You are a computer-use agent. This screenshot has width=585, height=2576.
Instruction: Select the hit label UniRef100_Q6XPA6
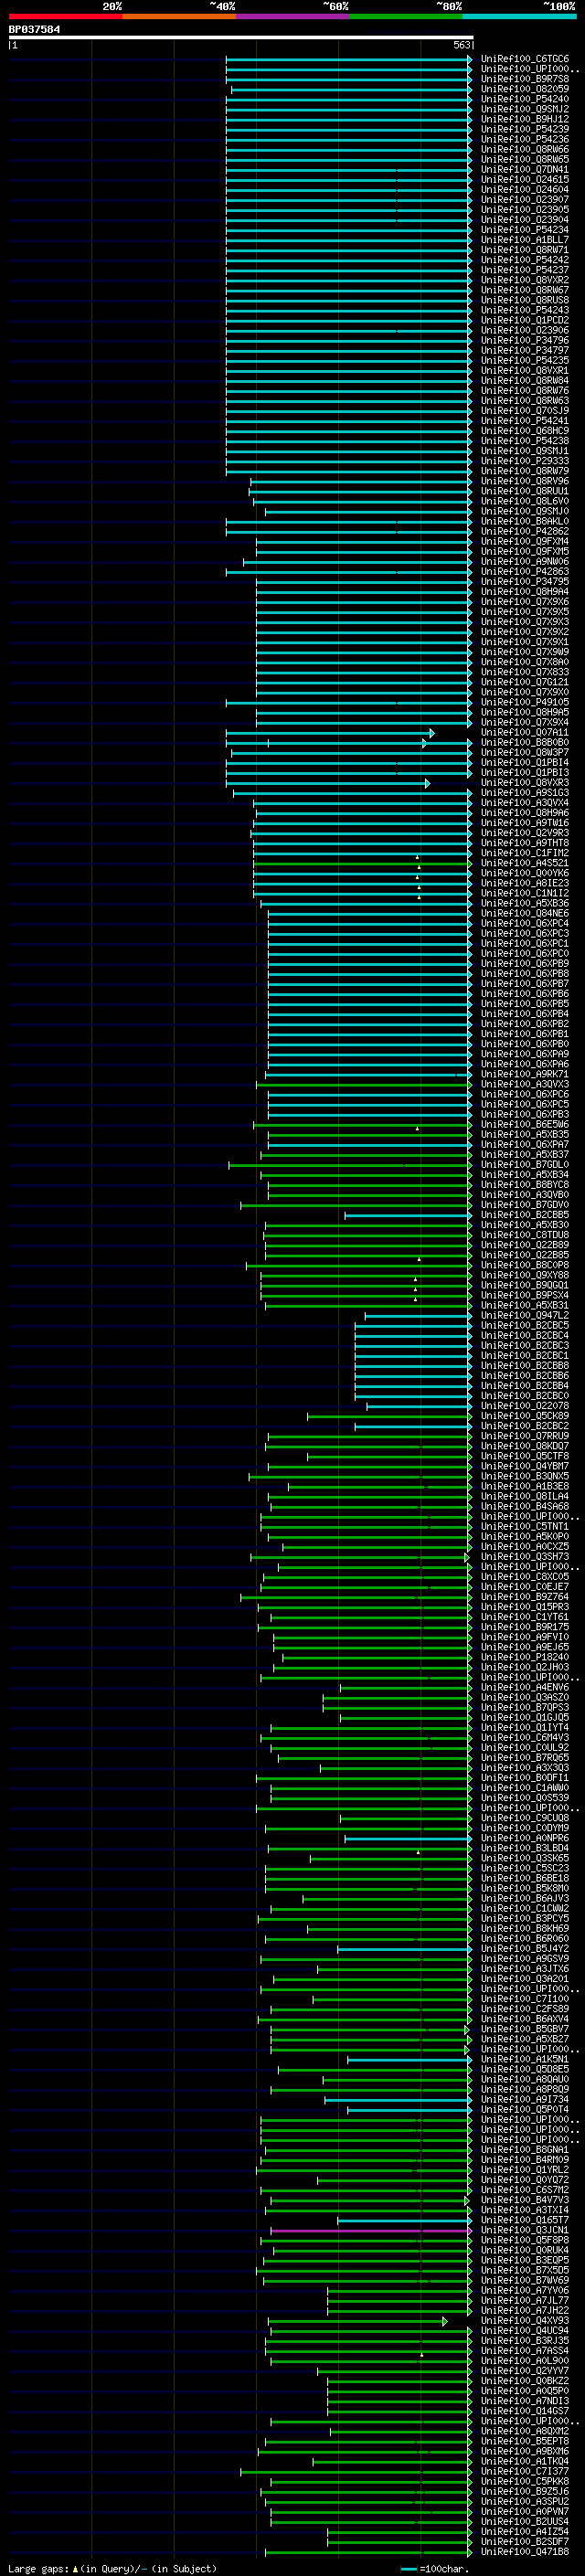[x=525, y=1064]
